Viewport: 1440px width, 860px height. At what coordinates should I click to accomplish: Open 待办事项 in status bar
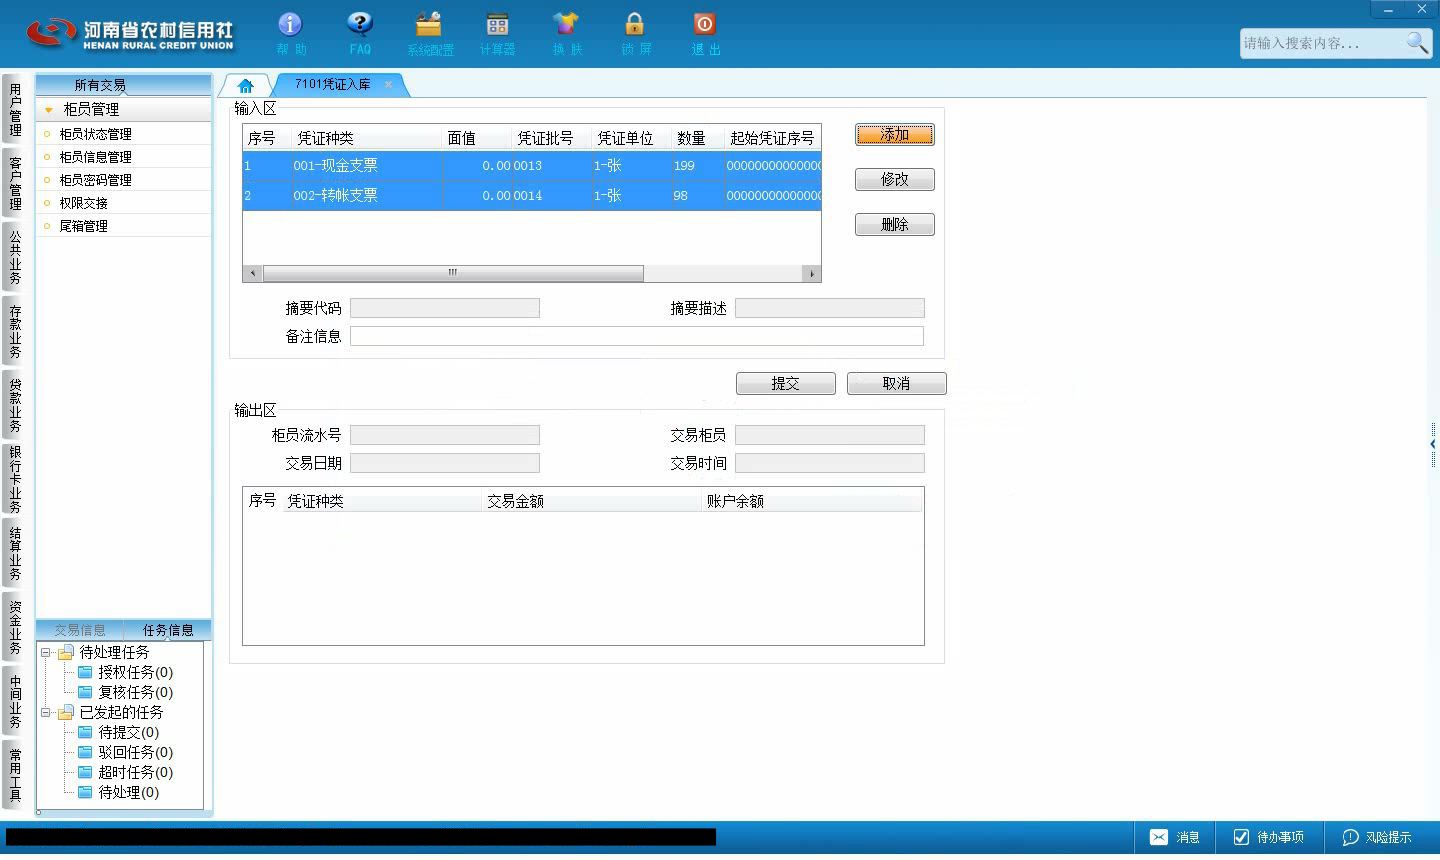click(x=1269, y=837)
